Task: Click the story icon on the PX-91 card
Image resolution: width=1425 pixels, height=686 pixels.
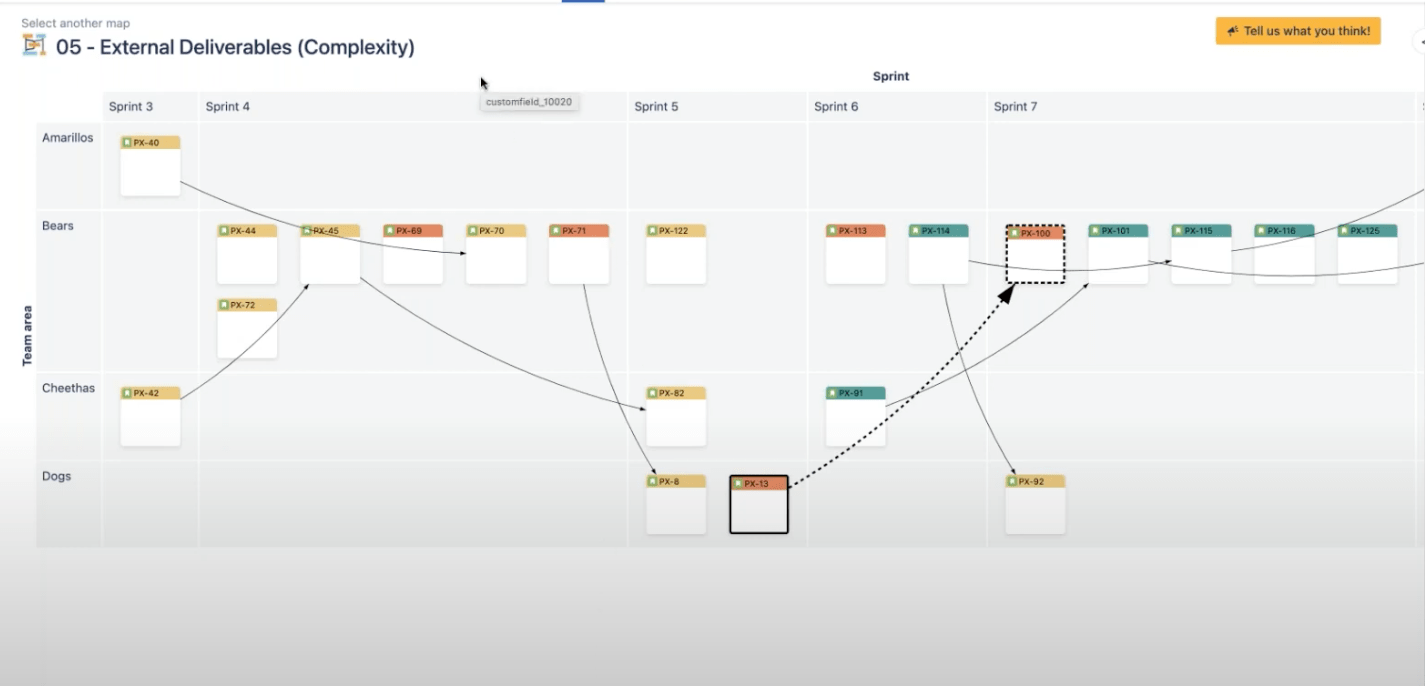Action: click(832, 393)
